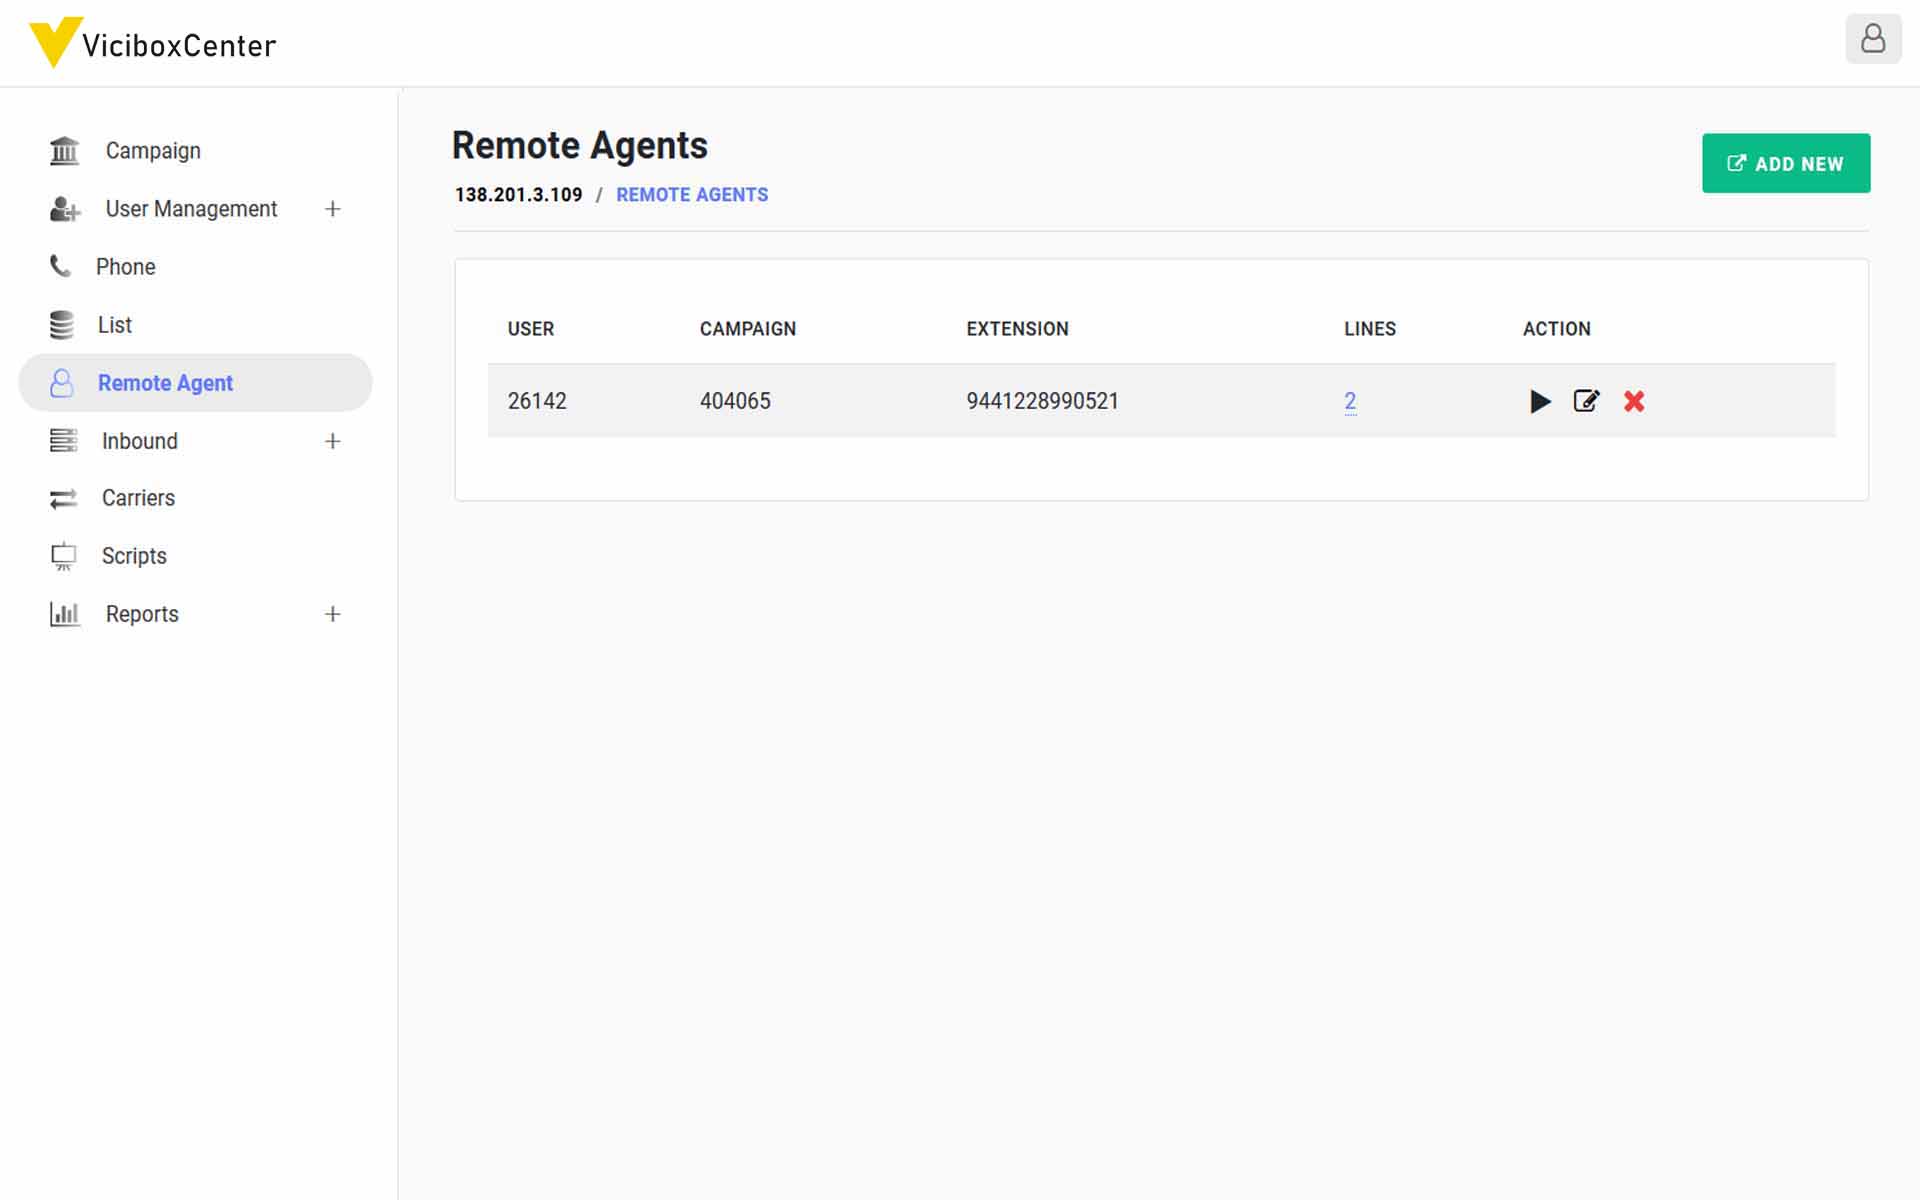Image resolution: width=1920 pixels, height=1200 pixels.
Task: Delete remote agent 26142 with the red X
Action: coord(1634,401)
